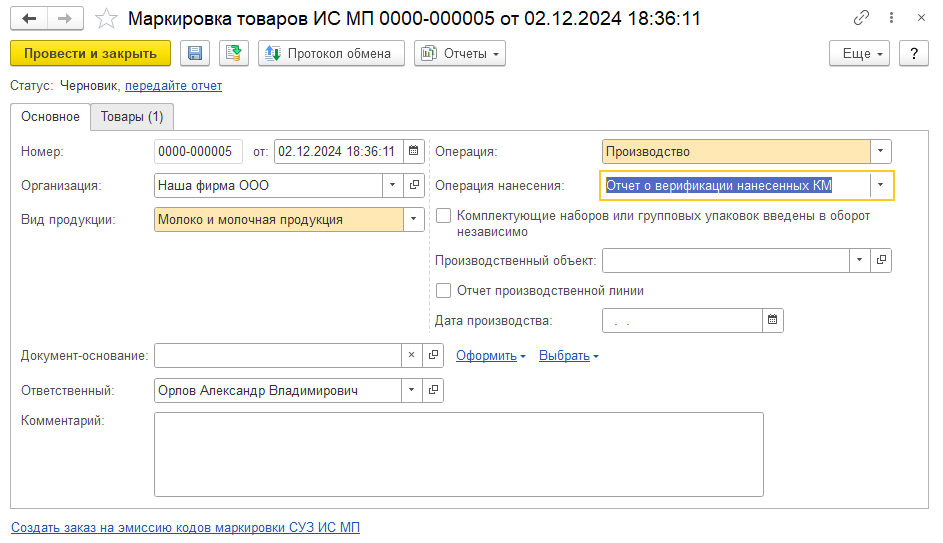This screenshot has height=543, width=943.
Task: Open the Отчеты menu
Action: click(460, 53)
